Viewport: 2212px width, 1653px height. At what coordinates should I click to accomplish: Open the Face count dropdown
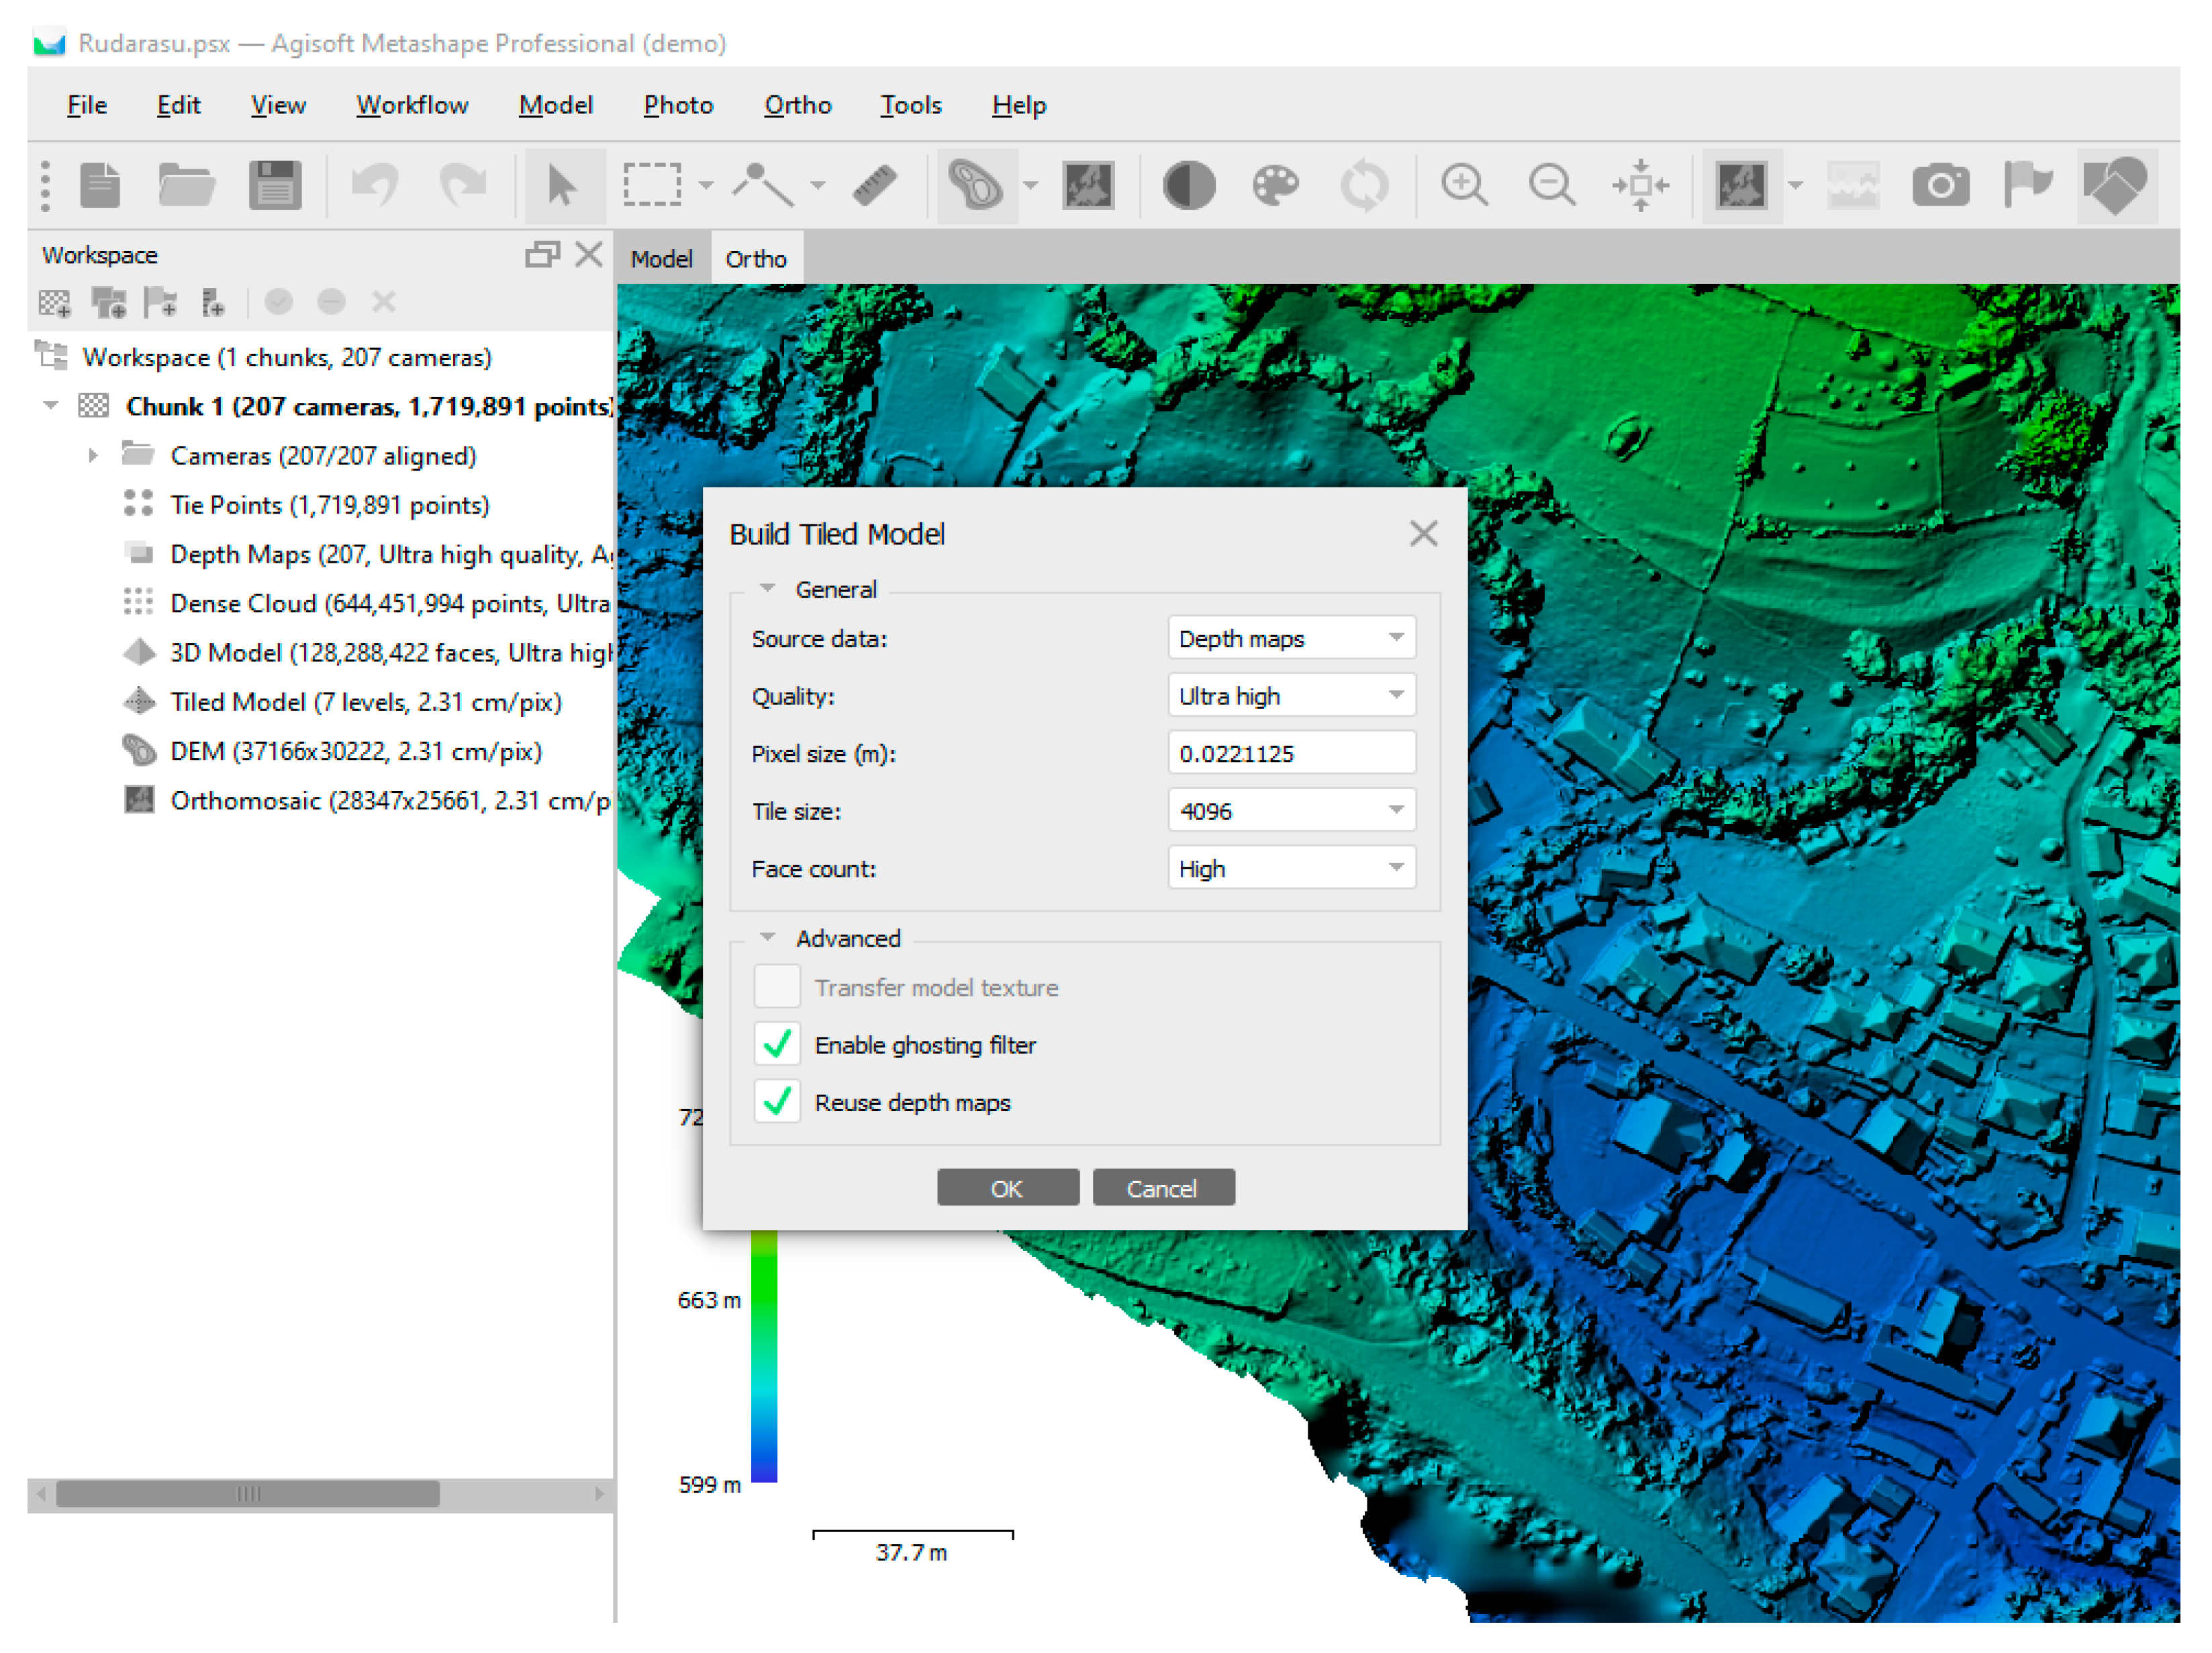point(1290,868)
